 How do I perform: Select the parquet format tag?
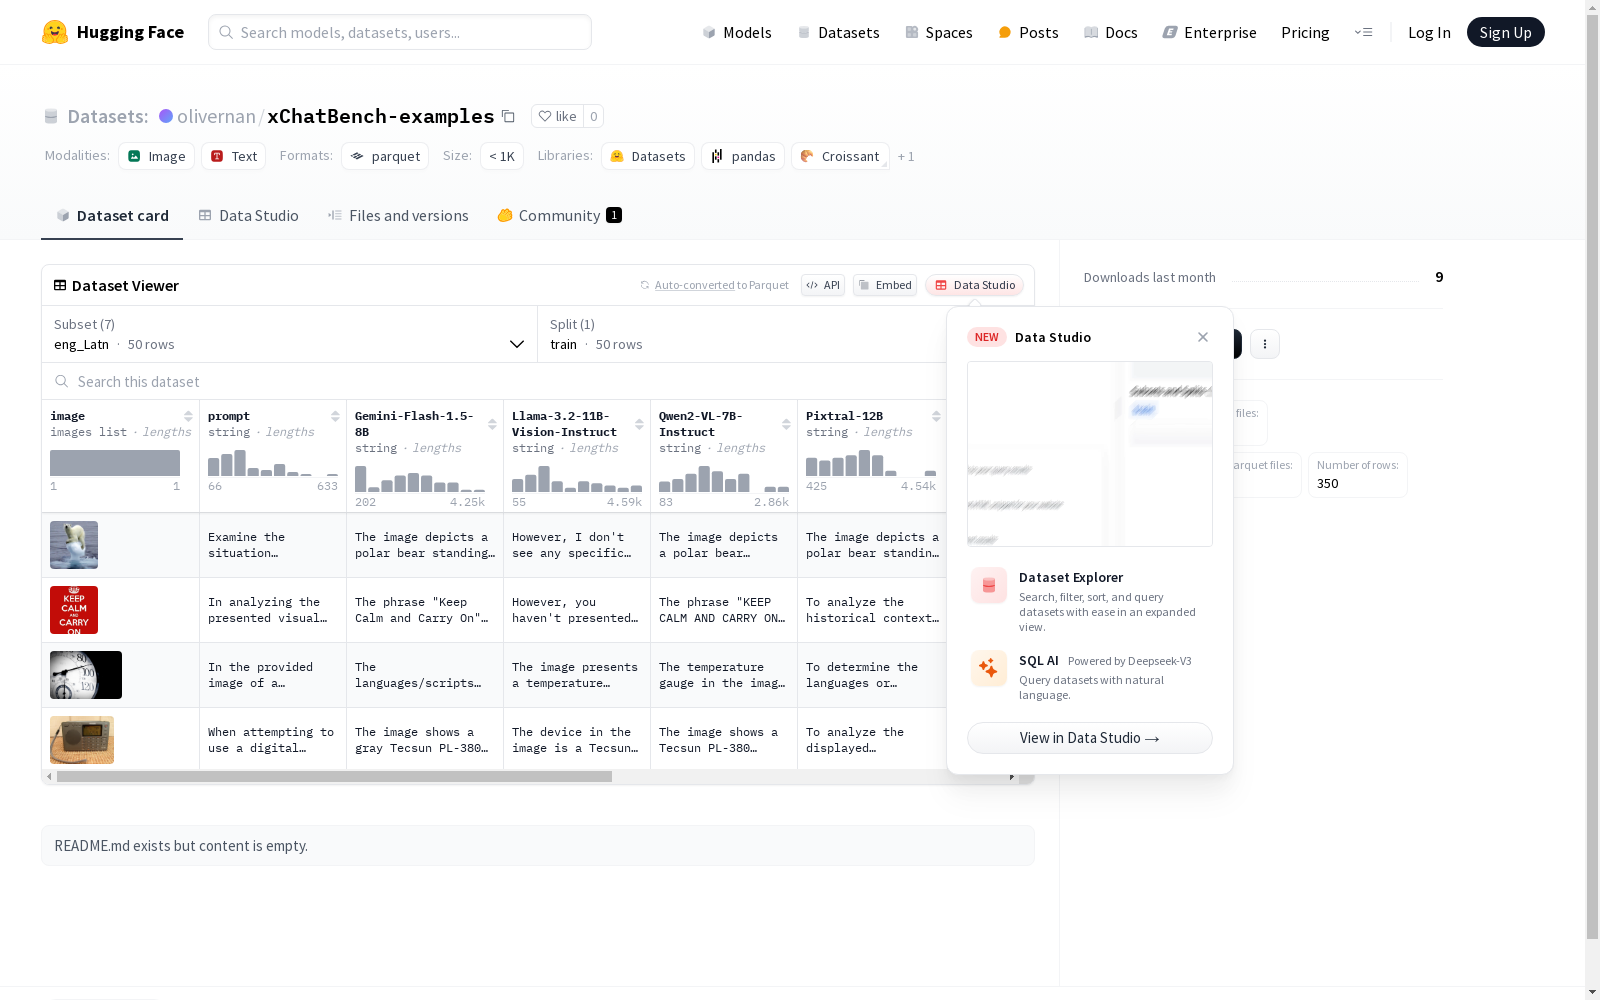[385, 156]
